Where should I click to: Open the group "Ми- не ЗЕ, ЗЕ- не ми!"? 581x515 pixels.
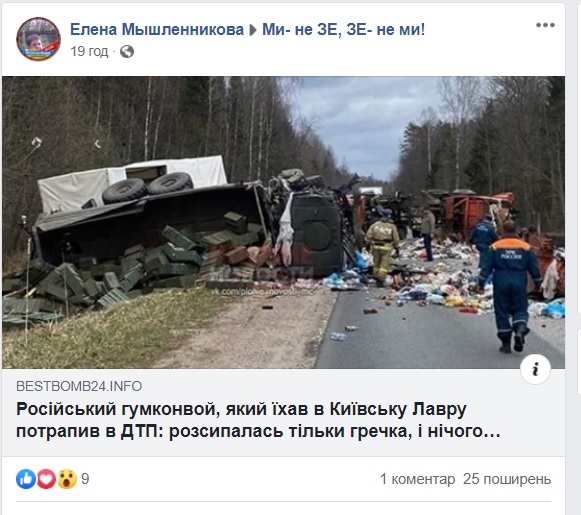[343, 29]
